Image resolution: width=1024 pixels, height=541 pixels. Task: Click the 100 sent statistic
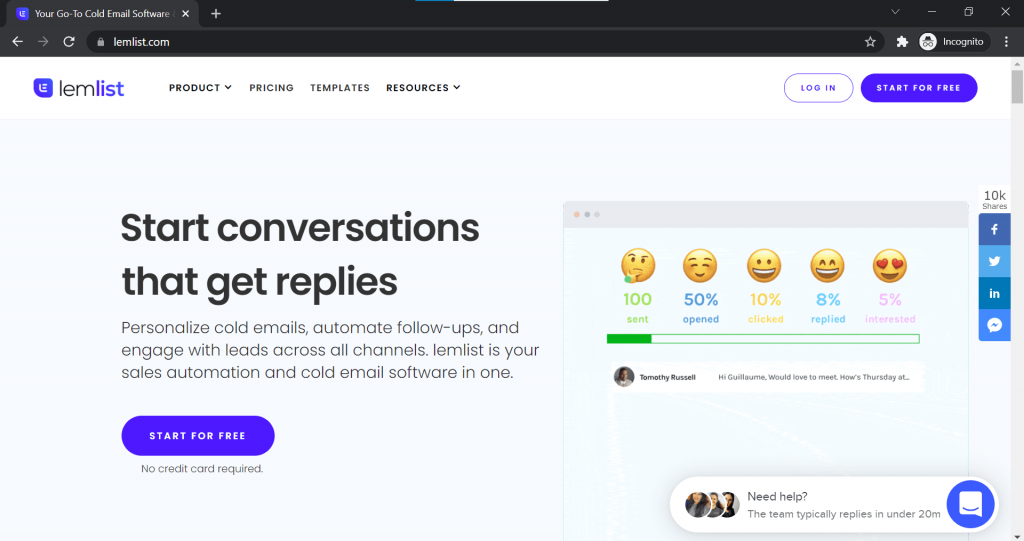(x=637, y=308)
